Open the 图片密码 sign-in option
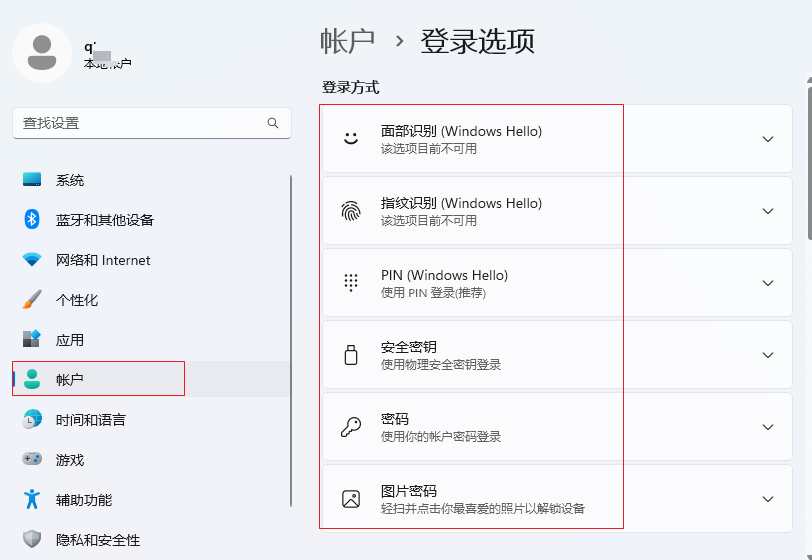Viewport: 812px width, 560px height. point(557,499)
